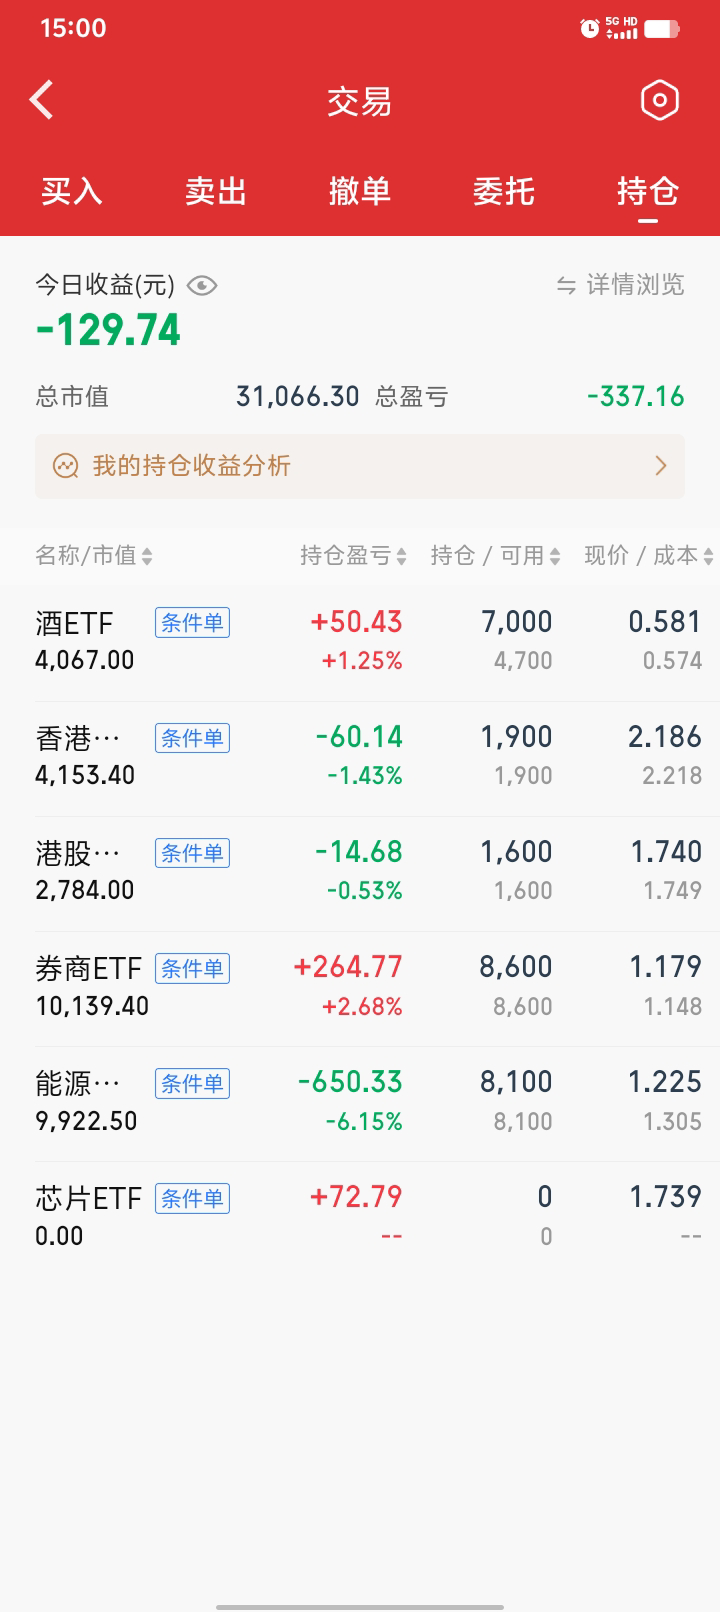The height and width of the screenshot is (1612, 720).
Task: Open 条件单 tag for 能源 holding
Action: pos(192,1083)
